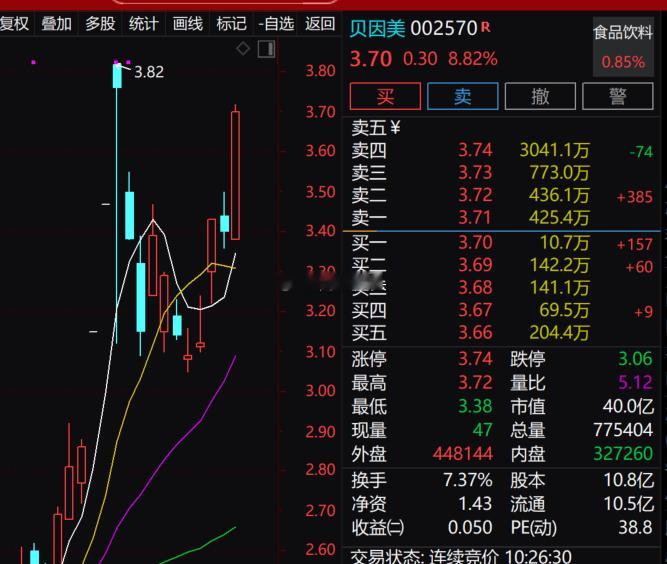Click PE(动) value 38.8
This screenshot has height=564, width=667.
[x=635, y=527]
